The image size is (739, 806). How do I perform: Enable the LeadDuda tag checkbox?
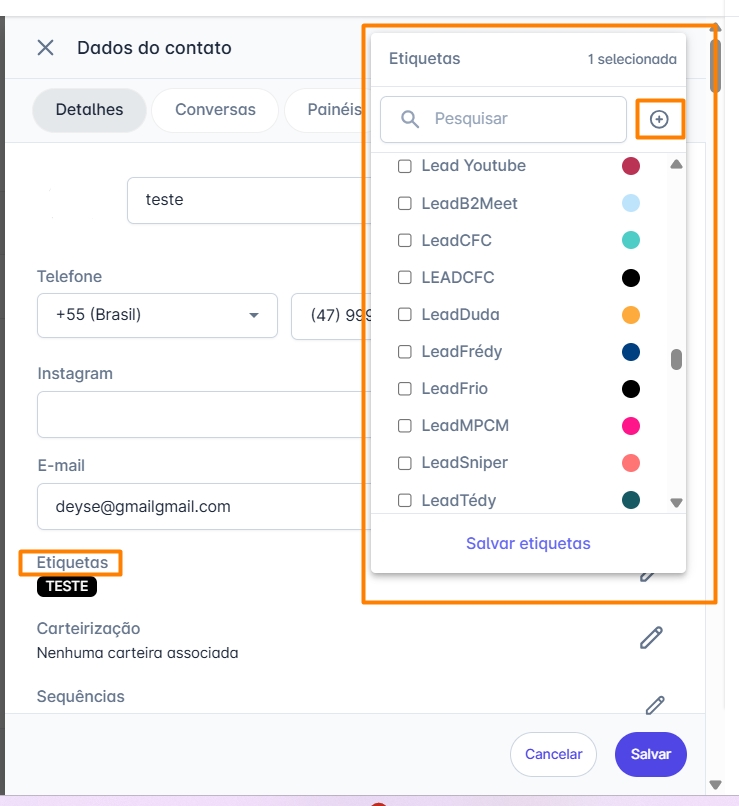(x=405, y=314)
